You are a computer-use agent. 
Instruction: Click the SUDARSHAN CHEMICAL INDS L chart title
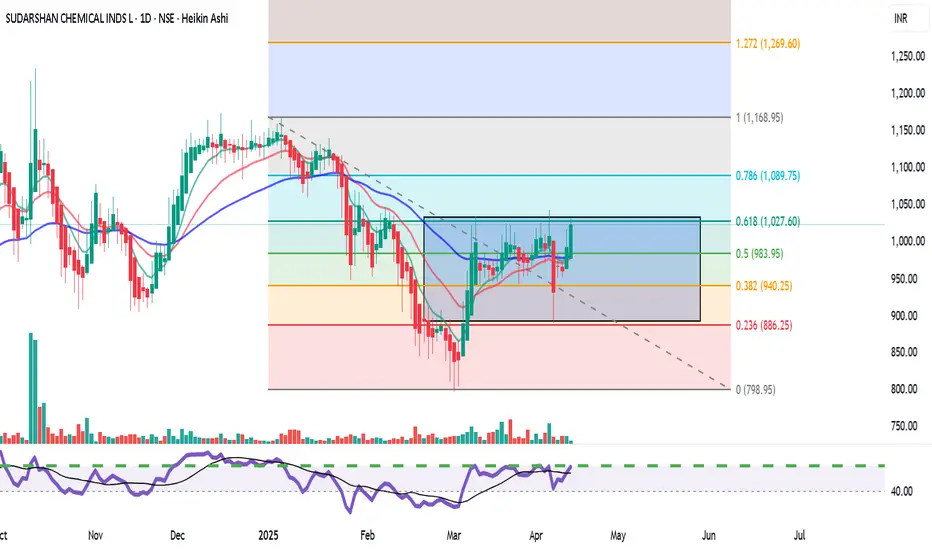tap(116, 18)
